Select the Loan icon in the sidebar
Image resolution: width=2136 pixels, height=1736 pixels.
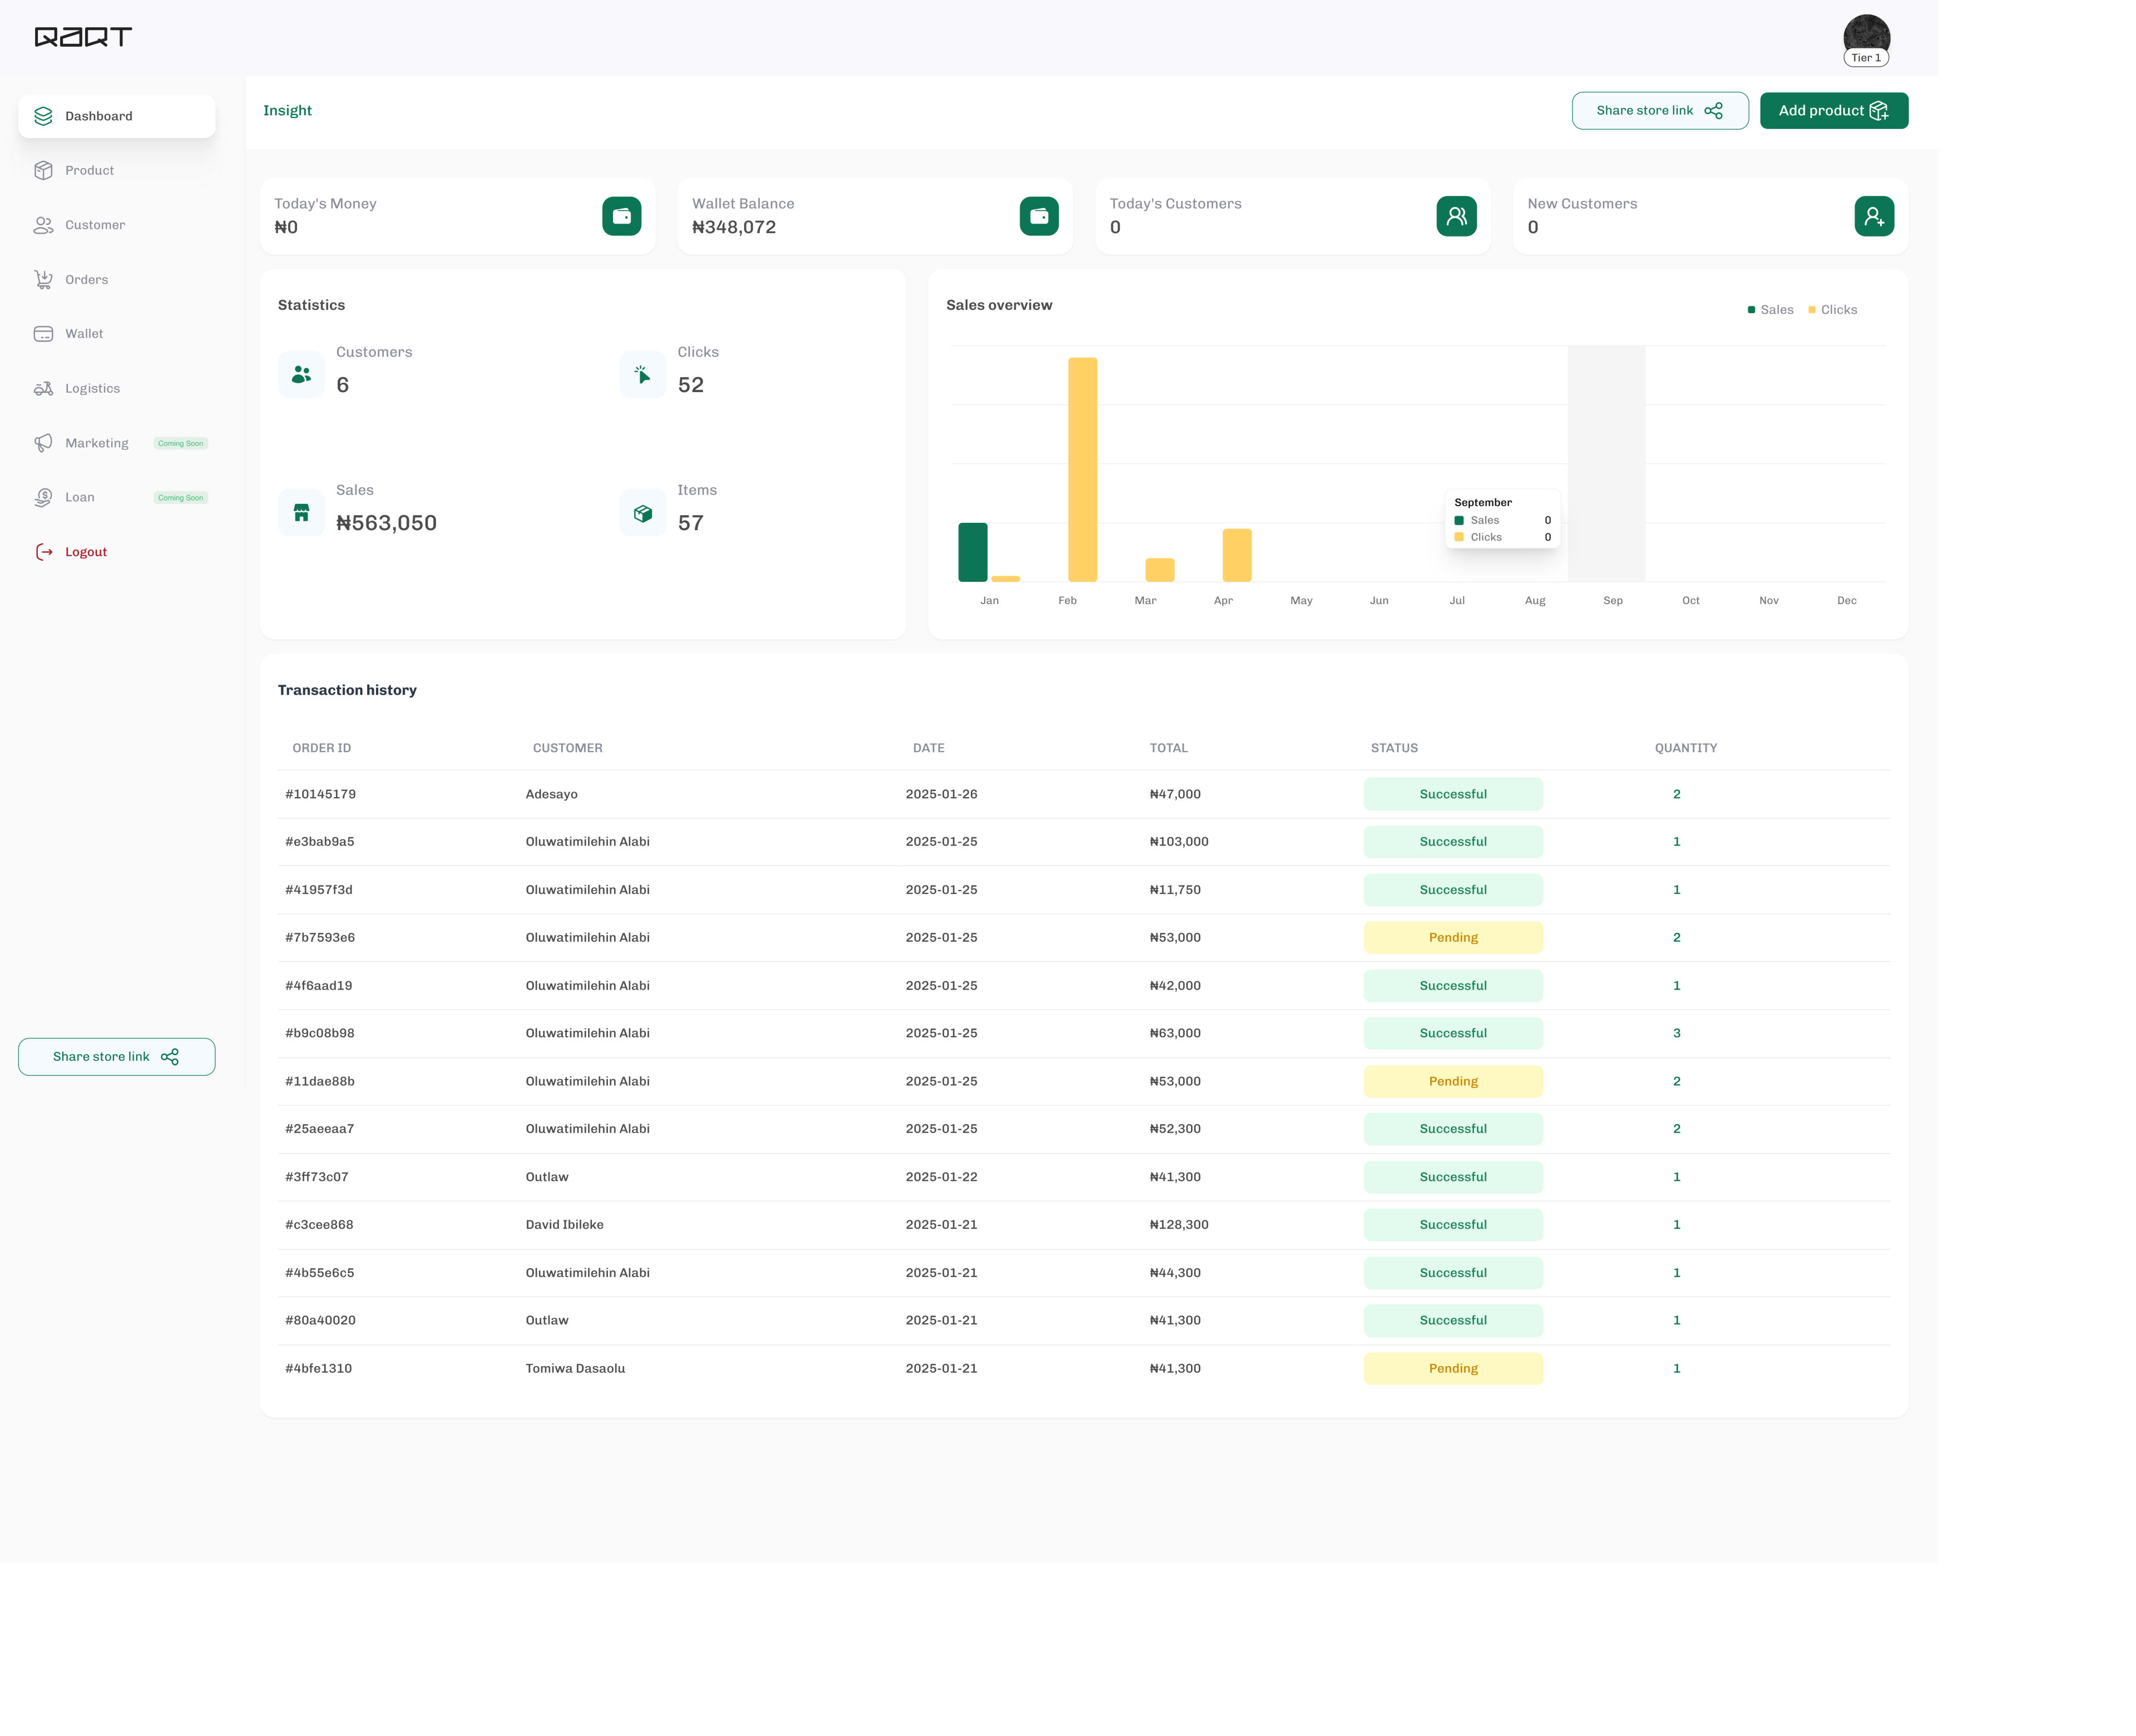click(x=44, y=497)
